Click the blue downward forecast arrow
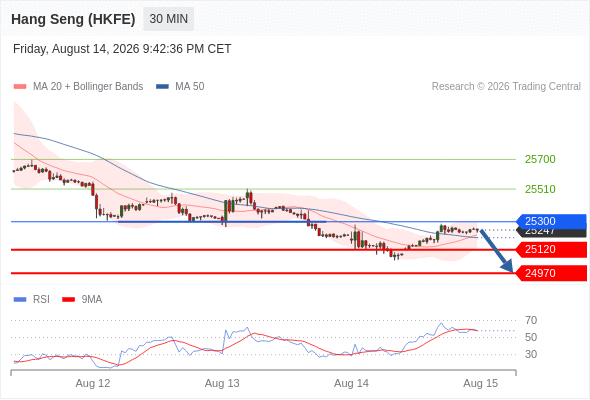Image resolution: width=590 pixels, height=400 pixels. tap(497, 251)
